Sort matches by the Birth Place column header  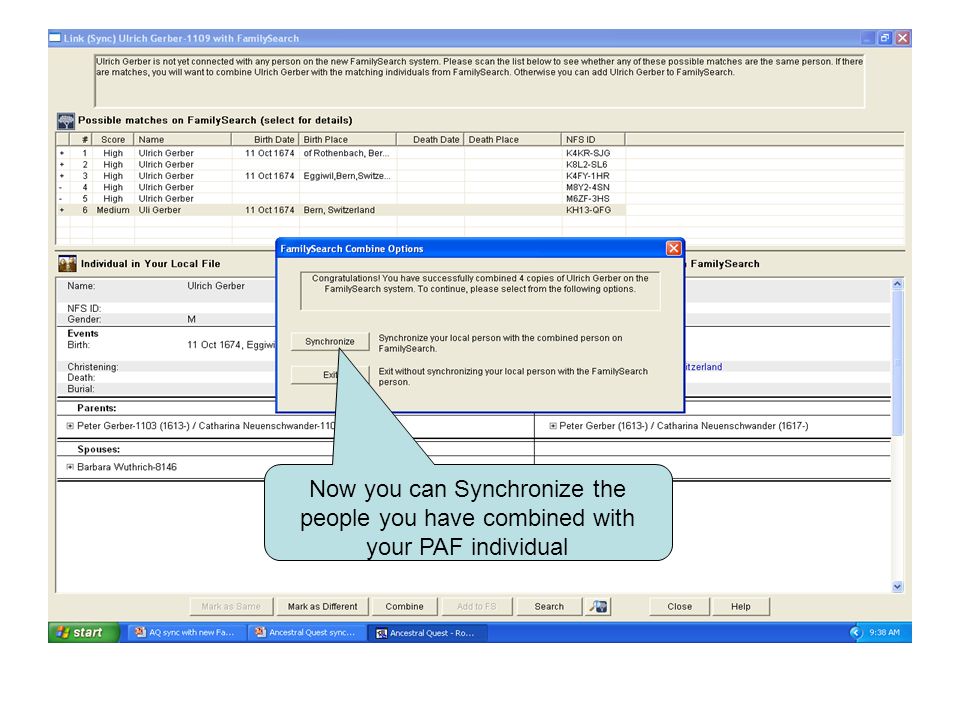pyautogui.click(x=347, y=140)
